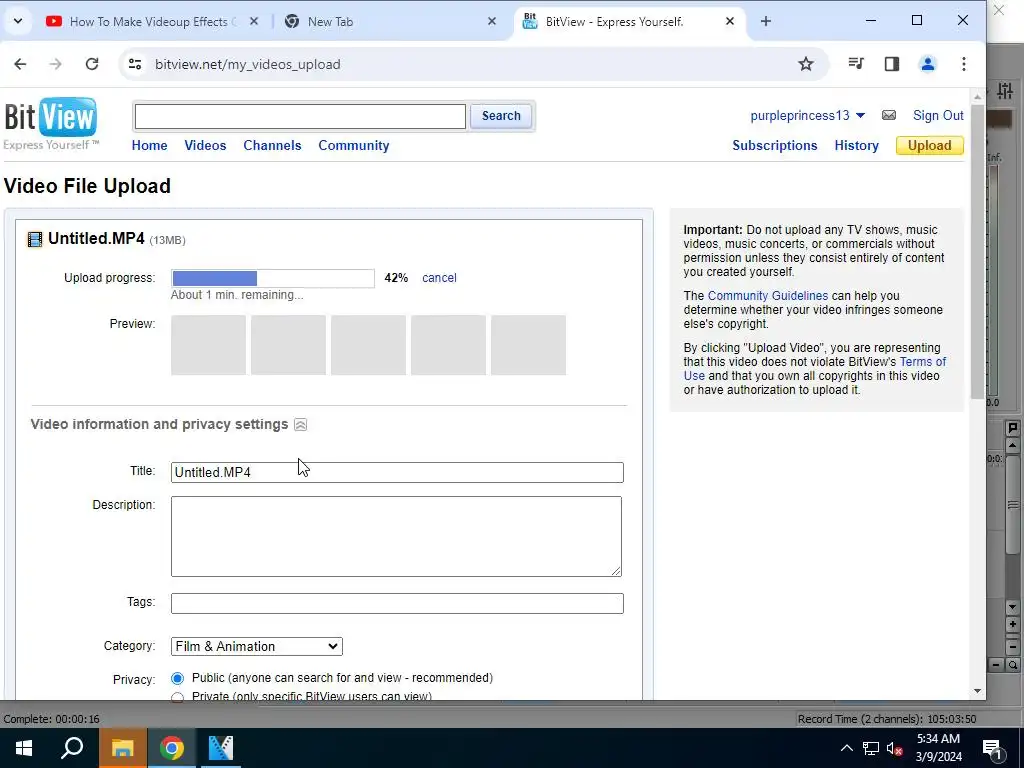The image size is (1024, 768).
Task: Click in the Title field
Action: point(397,472)
